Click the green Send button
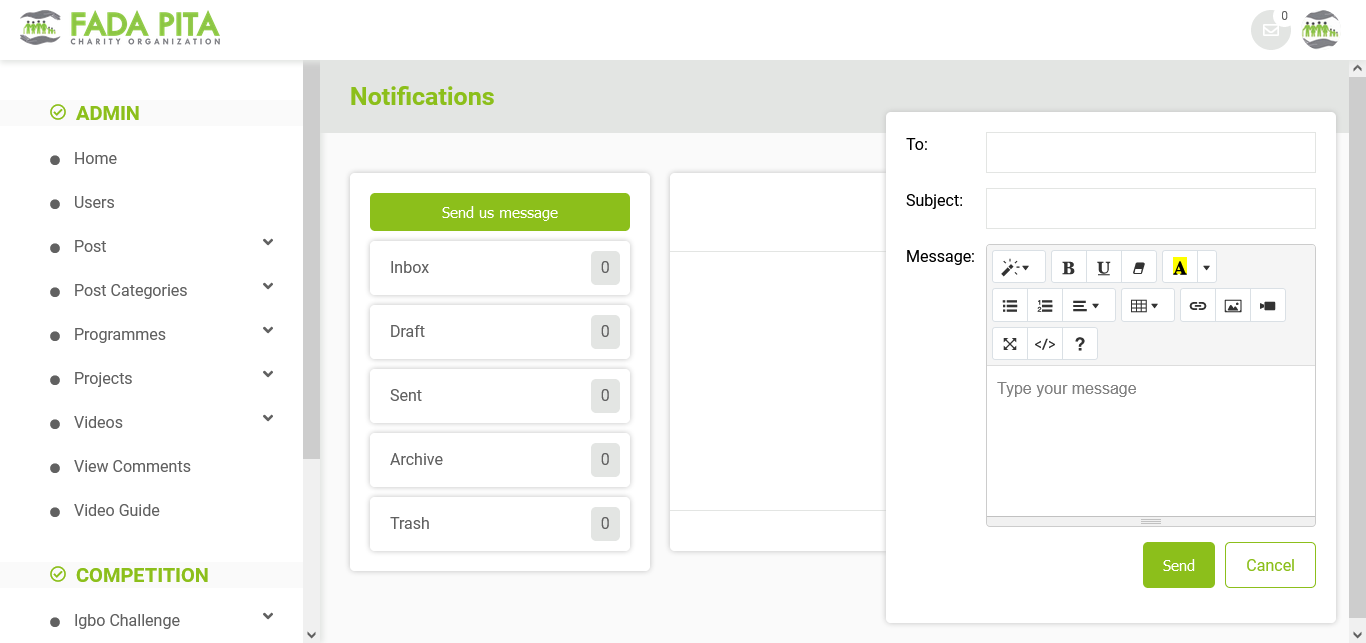This screenshot has width=1366, height=643. pos(1178,565)
